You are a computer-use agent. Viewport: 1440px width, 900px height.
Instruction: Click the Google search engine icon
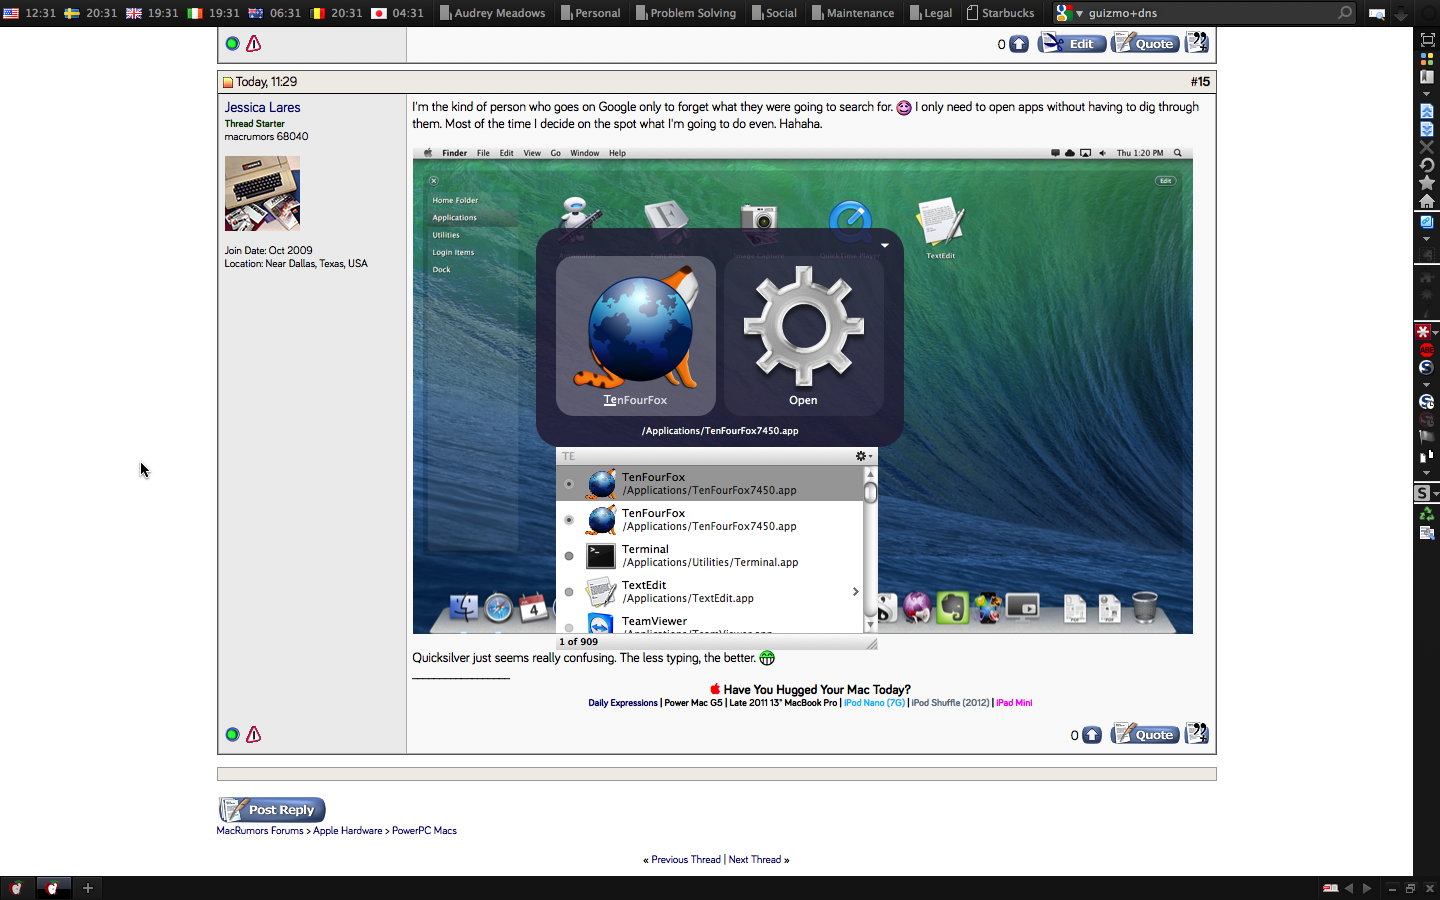point(1064,13)
